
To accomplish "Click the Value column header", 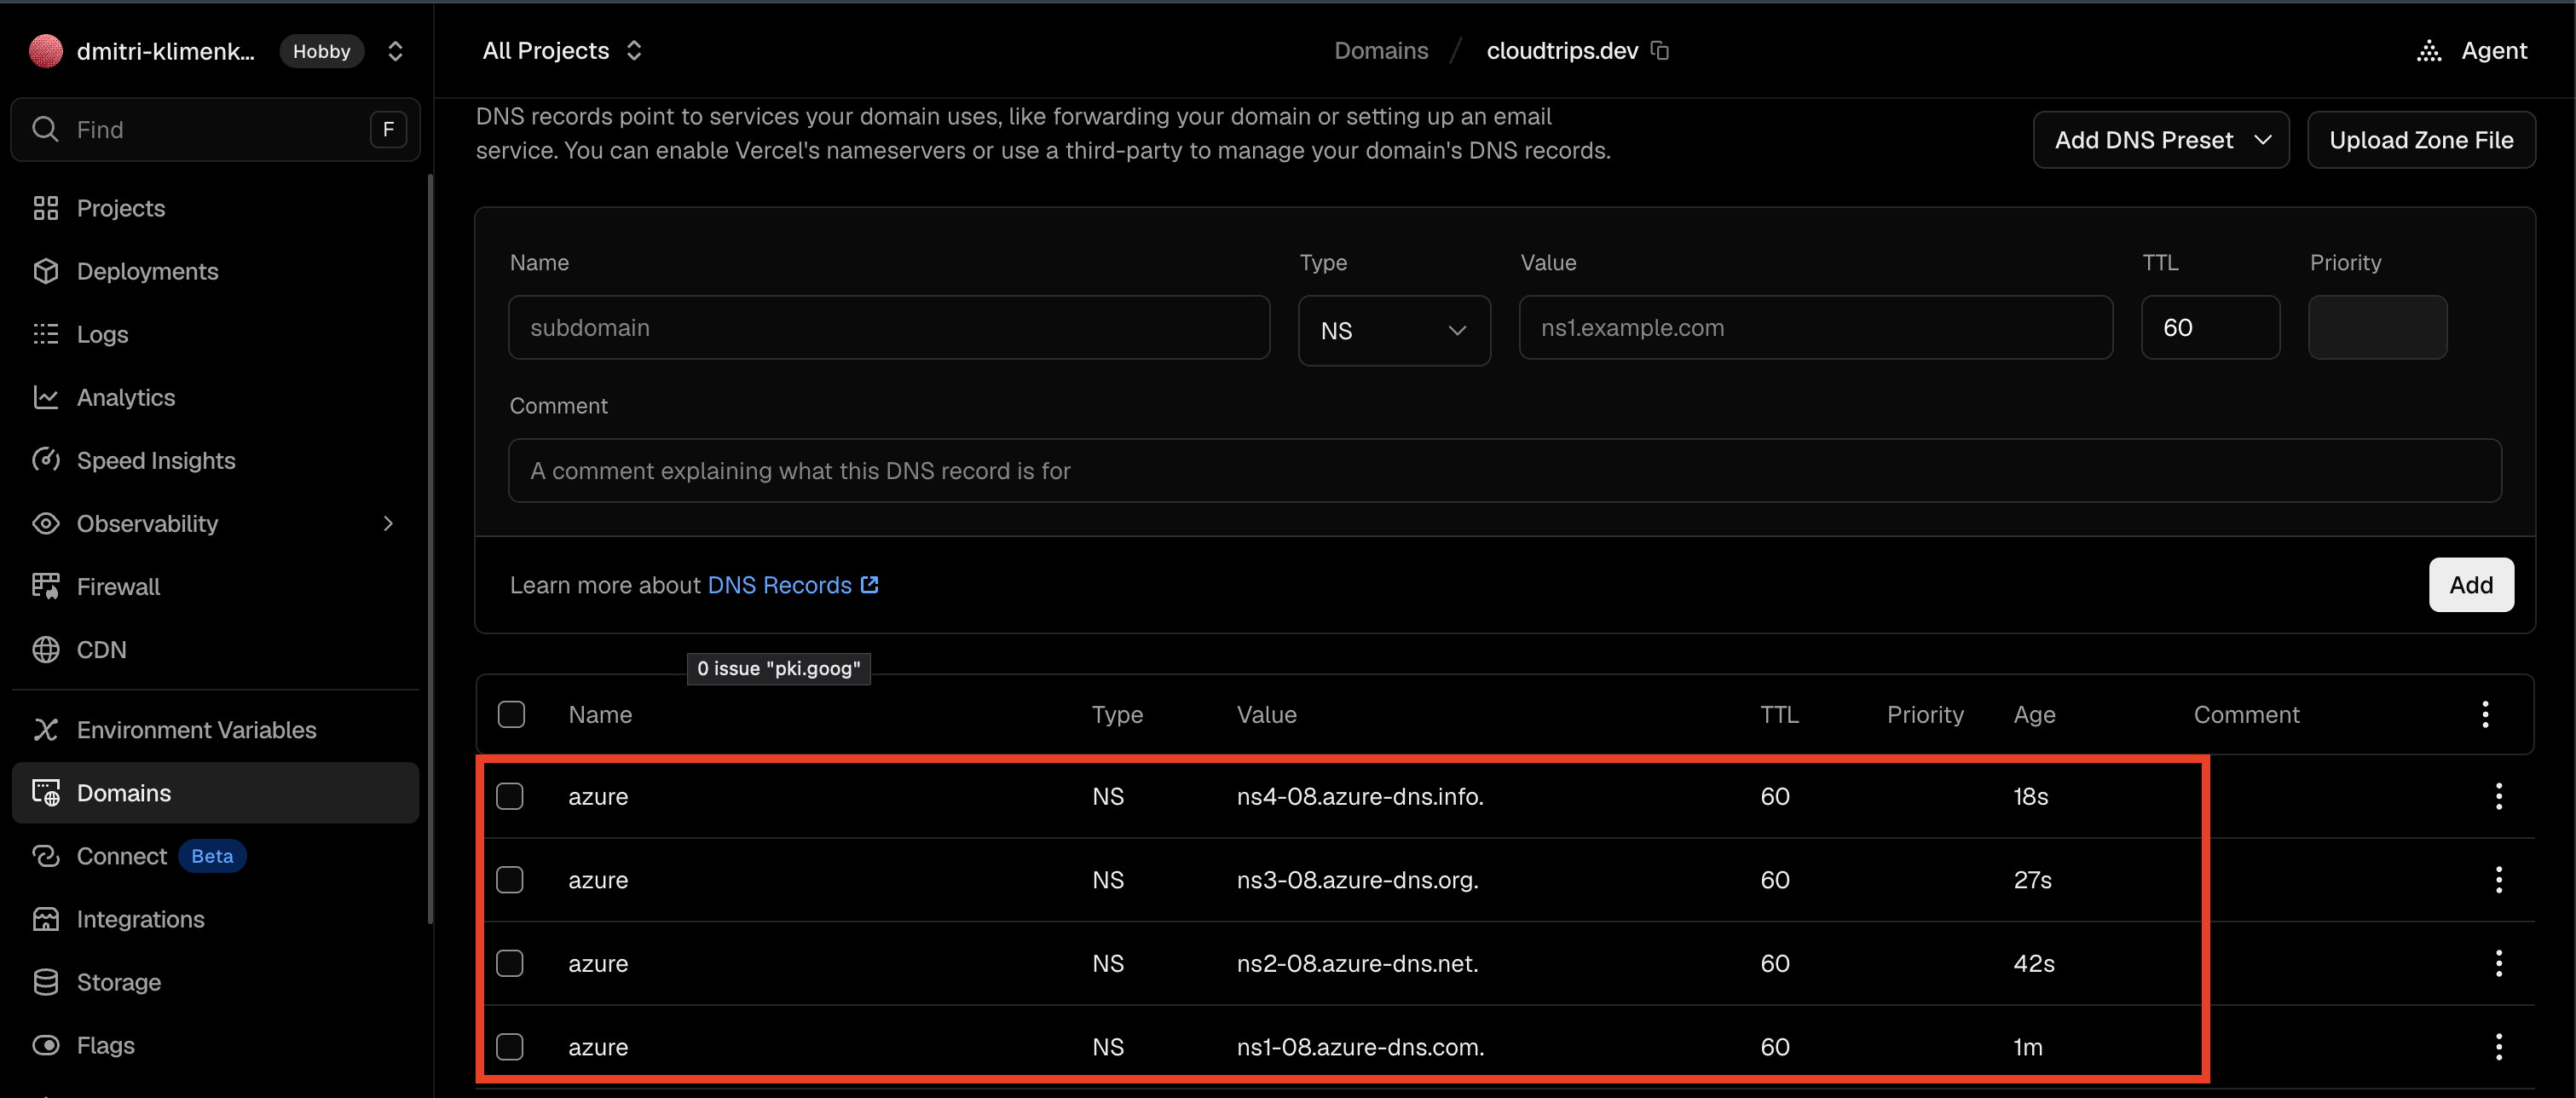I will click(1266, 714).
